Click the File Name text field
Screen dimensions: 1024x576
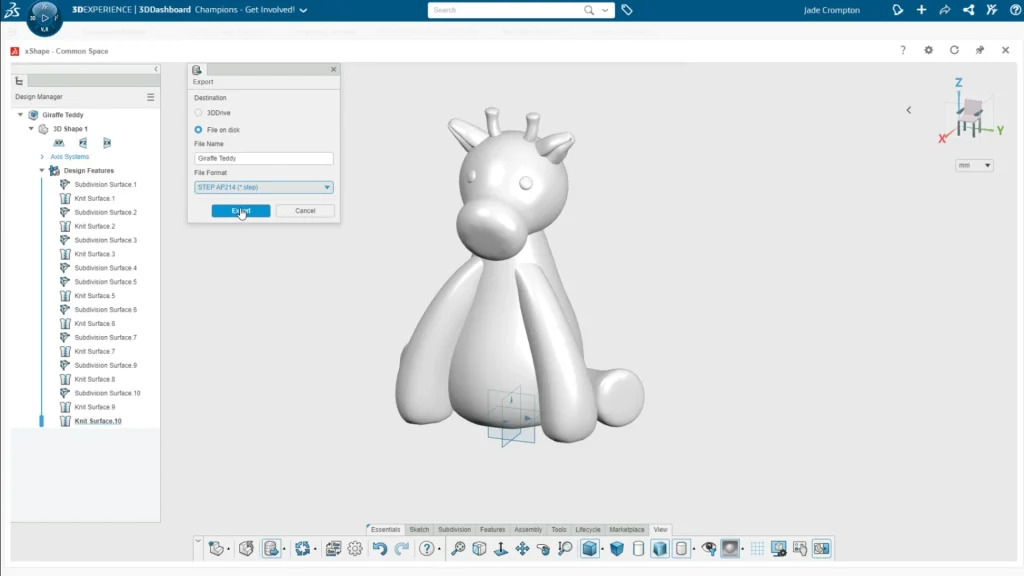[x=264, y=158]
